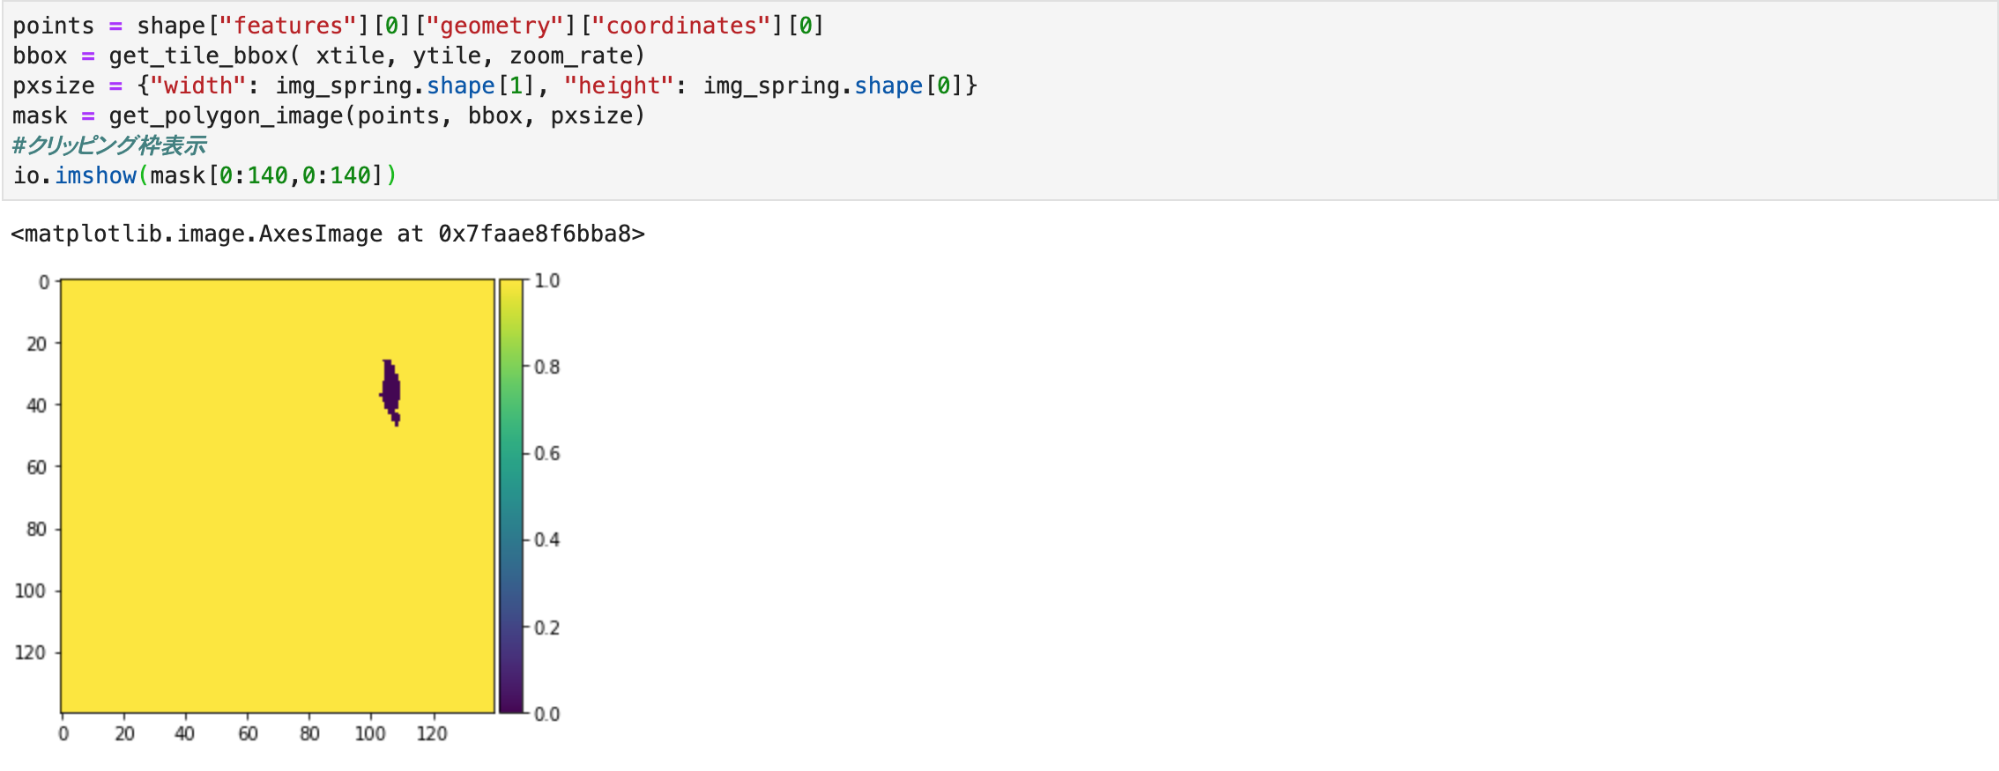Viewport: 1999px width, 771px height.
Task: Click the matplotlib.image.AxesImage output text
Action: point(328,234)
